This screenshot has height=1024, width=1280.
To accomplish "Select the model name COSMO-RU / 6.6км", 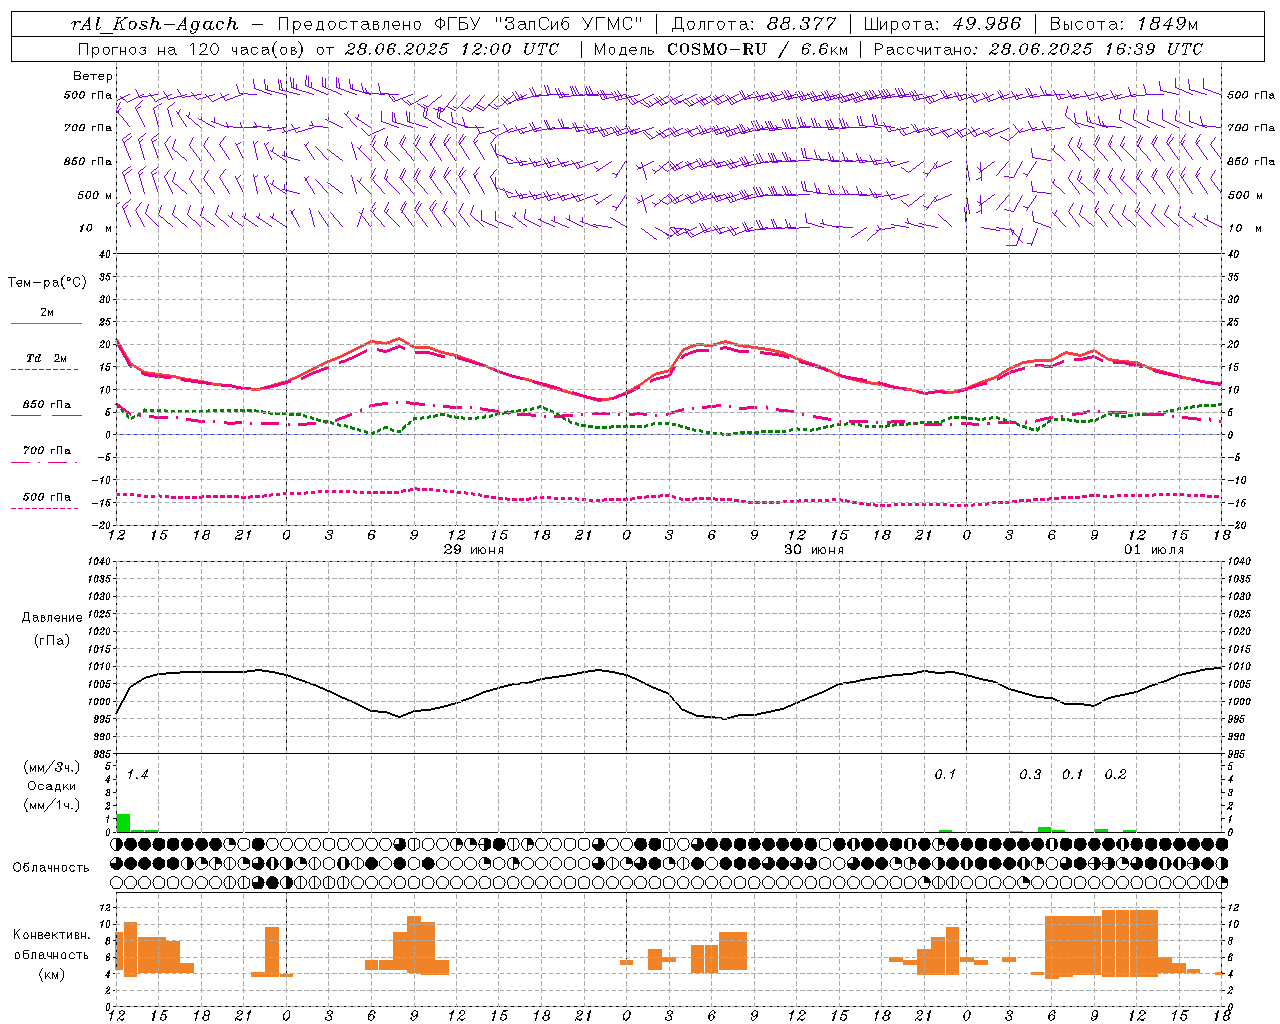I will point(757,49).
